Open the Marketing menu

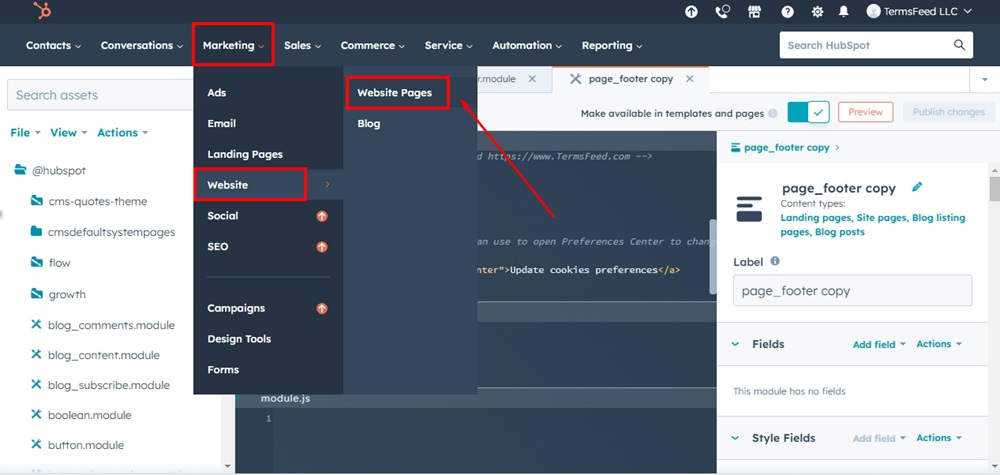point(233,45)
